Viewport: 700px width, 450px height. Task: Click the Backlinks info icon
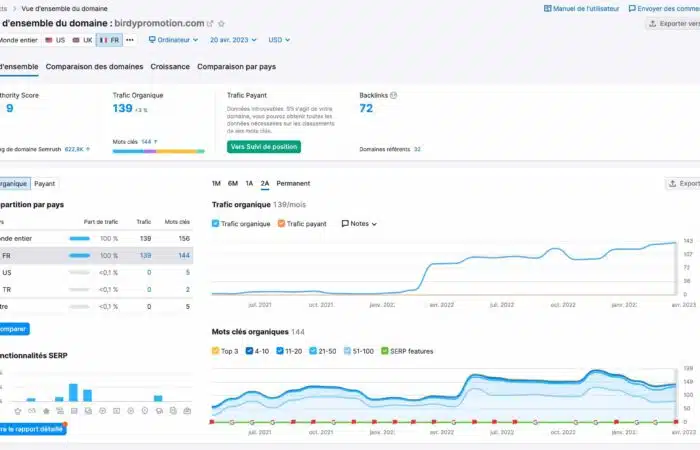point(393,96)
